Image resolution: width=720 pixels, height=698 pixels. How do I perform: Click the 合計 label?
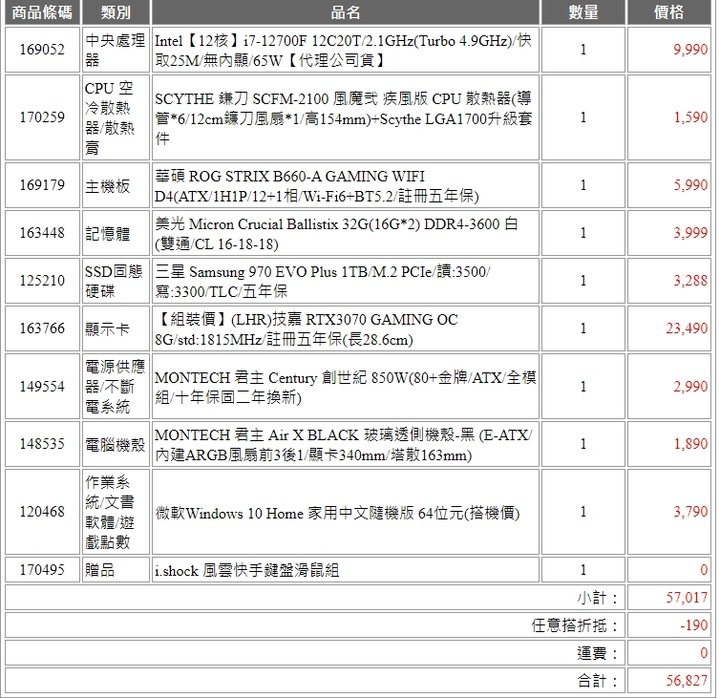(597, 681)
